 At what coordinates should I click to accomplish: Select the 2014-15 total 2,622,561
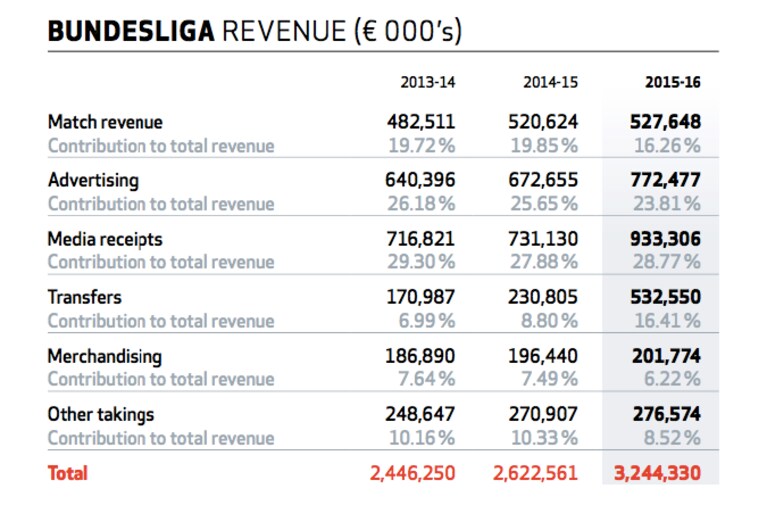coord(535,473)
